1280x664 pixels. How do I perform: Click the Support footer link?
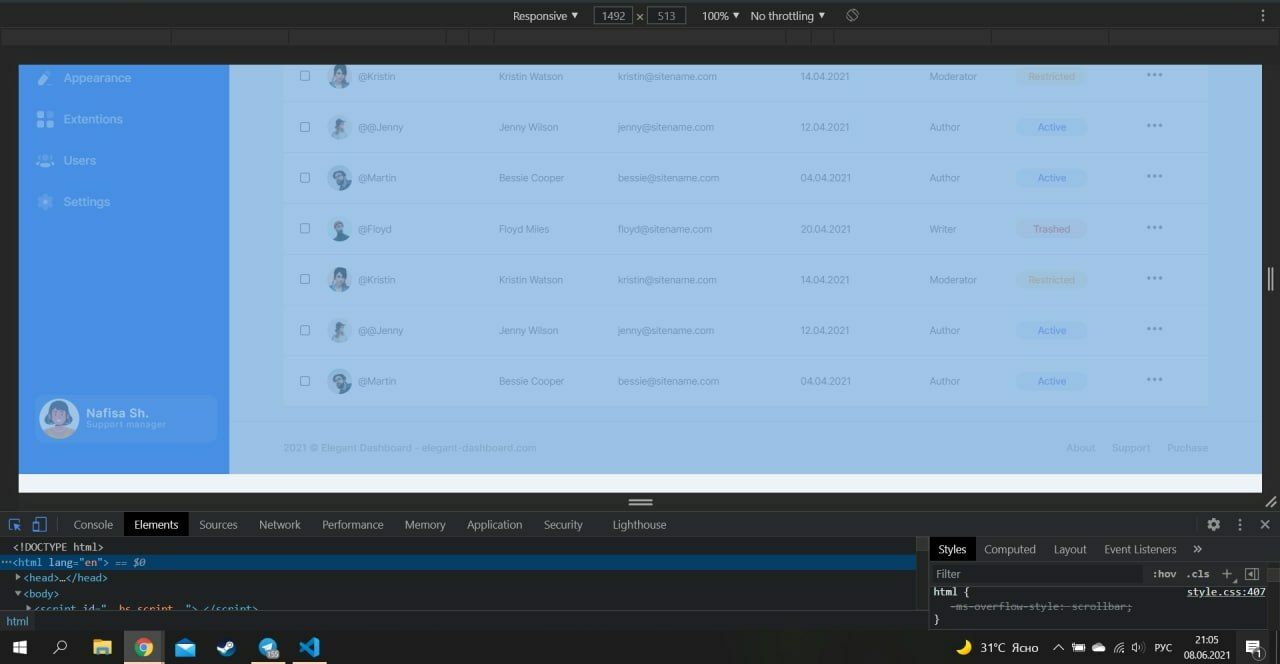[x=1131, y=448]
